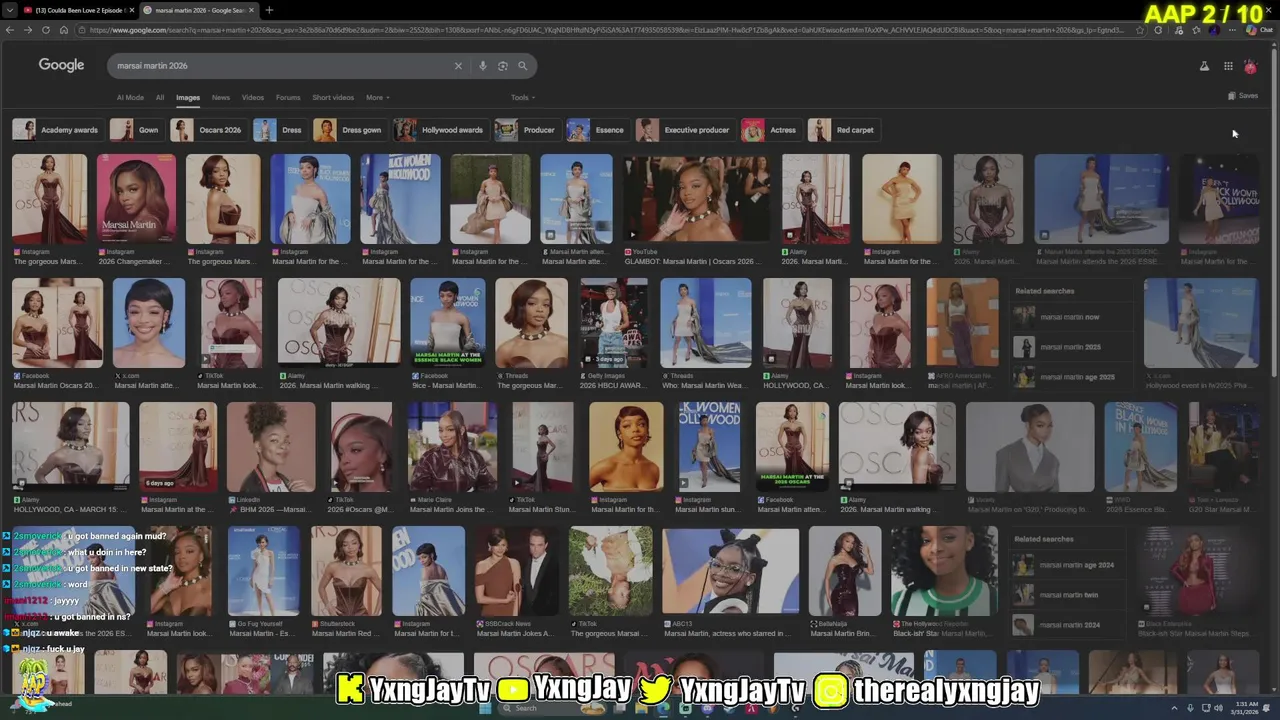Open Google Search Labs flask icon
Viewport: 1280px width, 720px height.
[x=1204, y=66]
